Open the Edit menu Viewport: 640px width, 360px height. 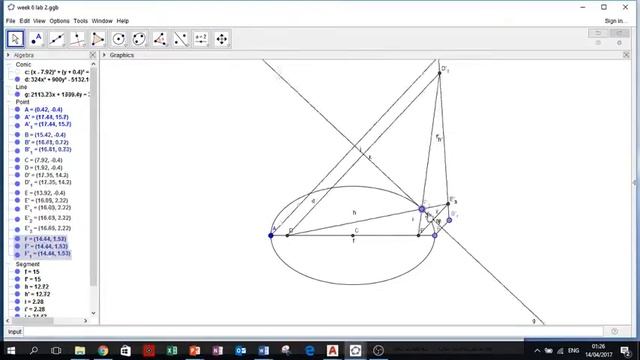24,21
